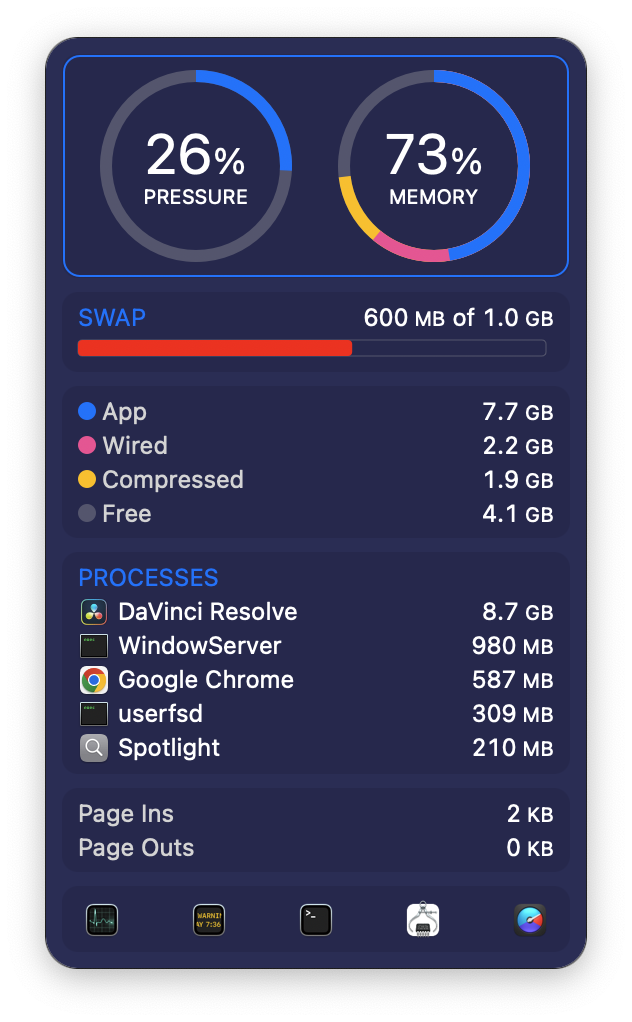Click the pink Wired memory dot
This screenshot has height=1022, width=632.
(87, 445)
